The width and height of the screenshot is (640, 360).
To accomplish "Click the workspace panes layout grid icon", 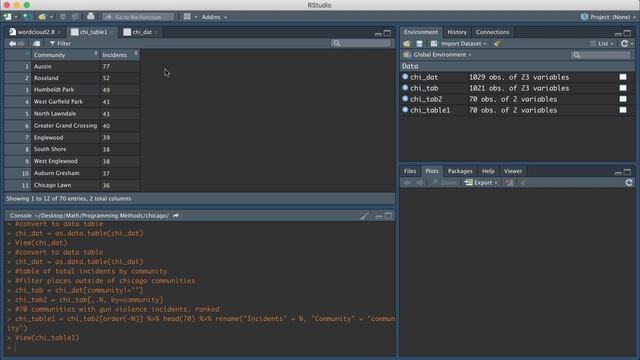I will pyautogui.click(x=187, y=17).
